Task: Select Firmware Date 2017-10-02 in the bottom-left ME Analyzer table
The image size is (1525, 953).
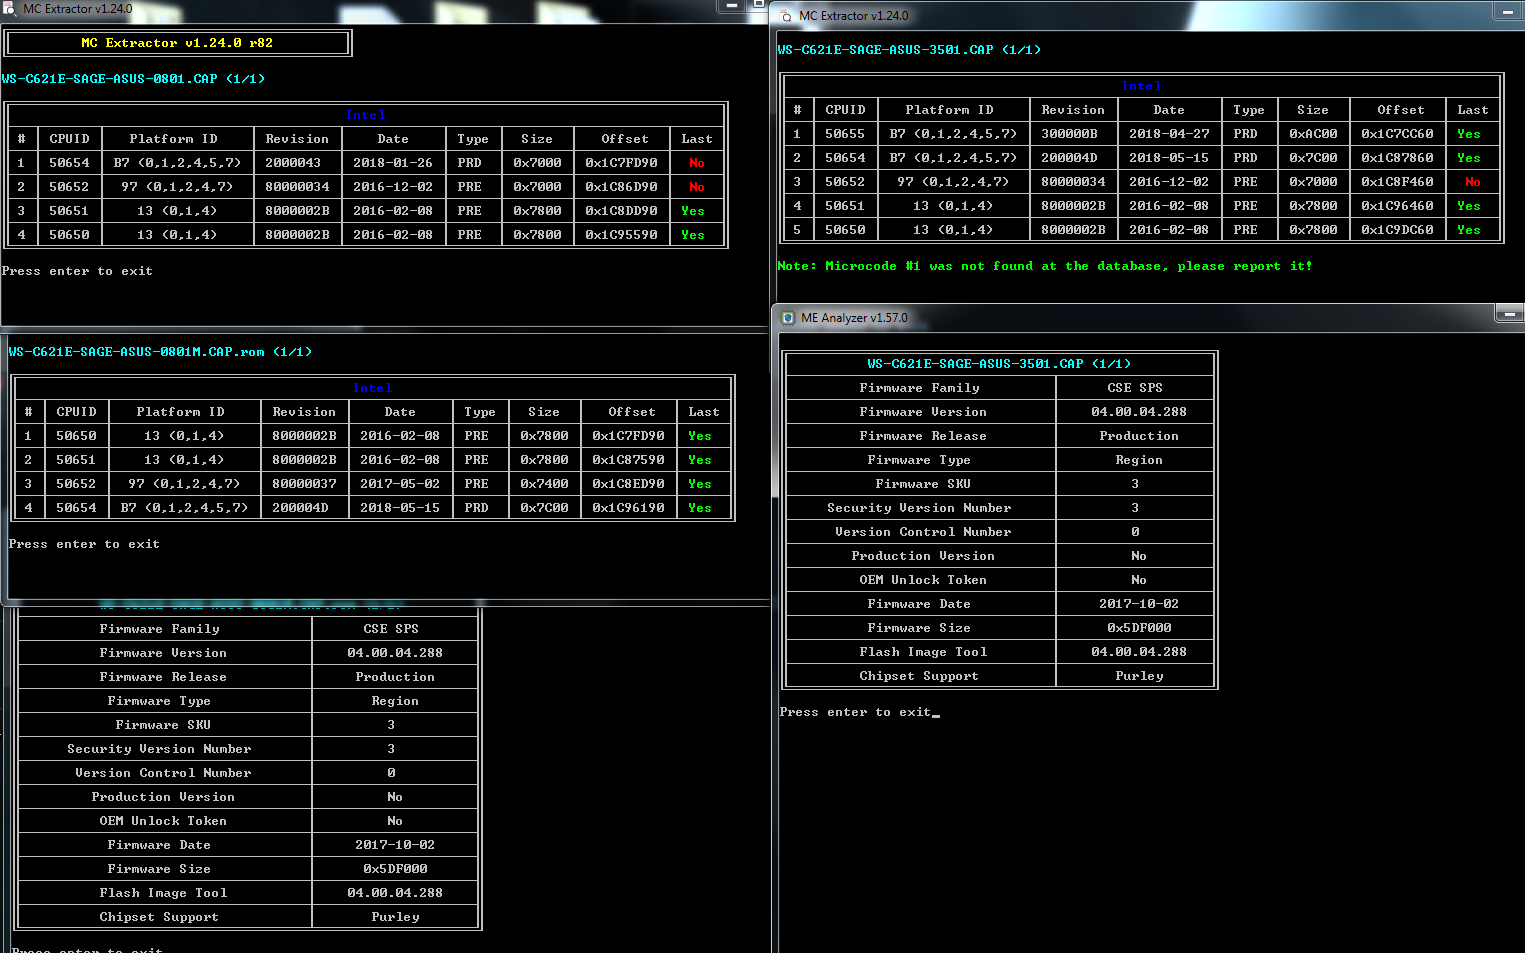Action: click(395, 845)
